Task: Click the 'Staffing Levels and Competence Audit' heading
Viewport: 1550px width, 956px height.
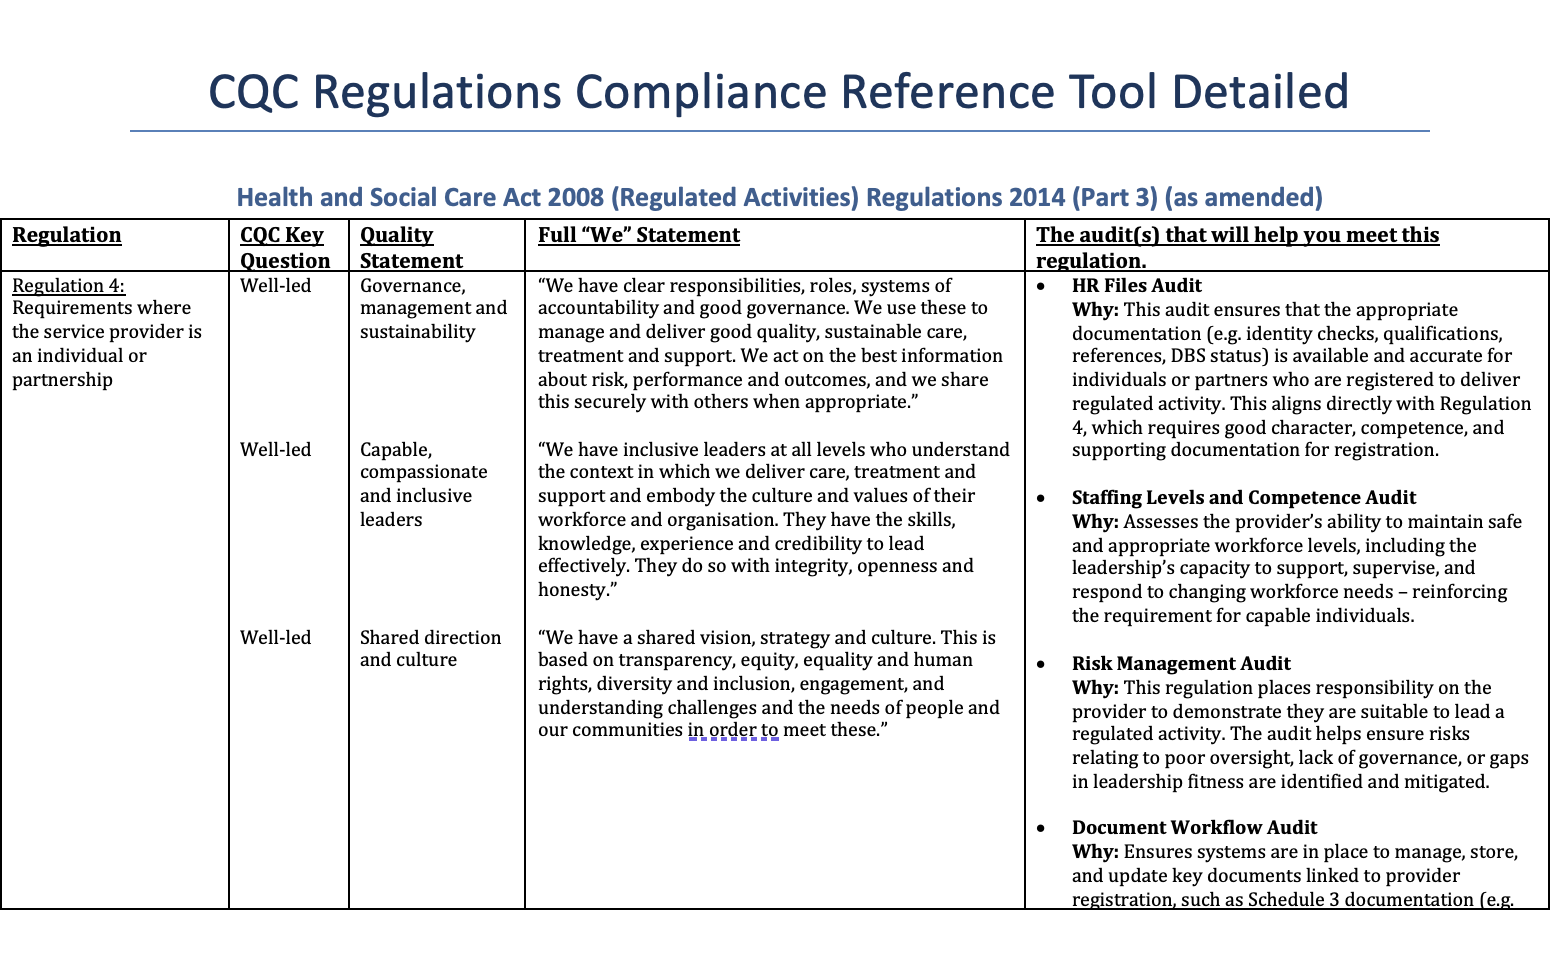Action: pos(1243,498)
